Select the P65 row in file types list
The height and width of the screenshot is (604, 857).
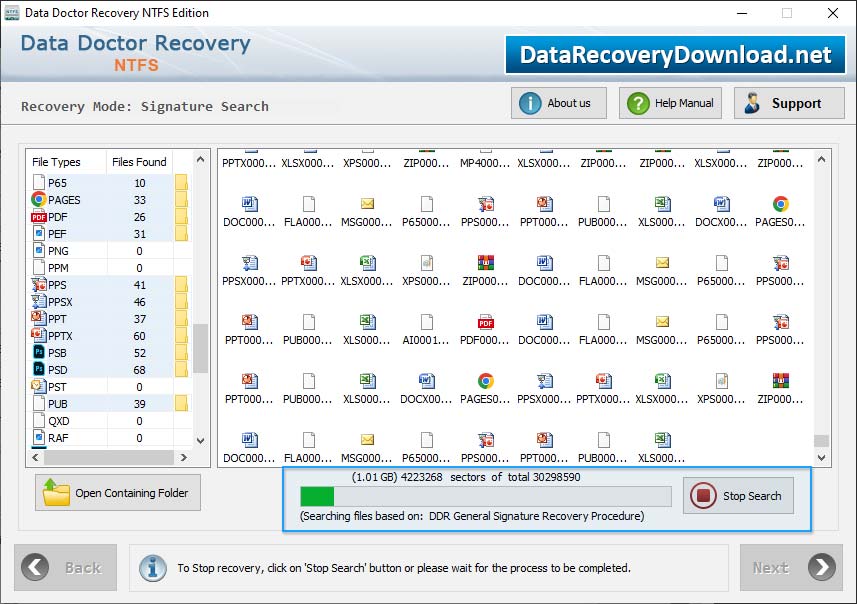(109, 183)
